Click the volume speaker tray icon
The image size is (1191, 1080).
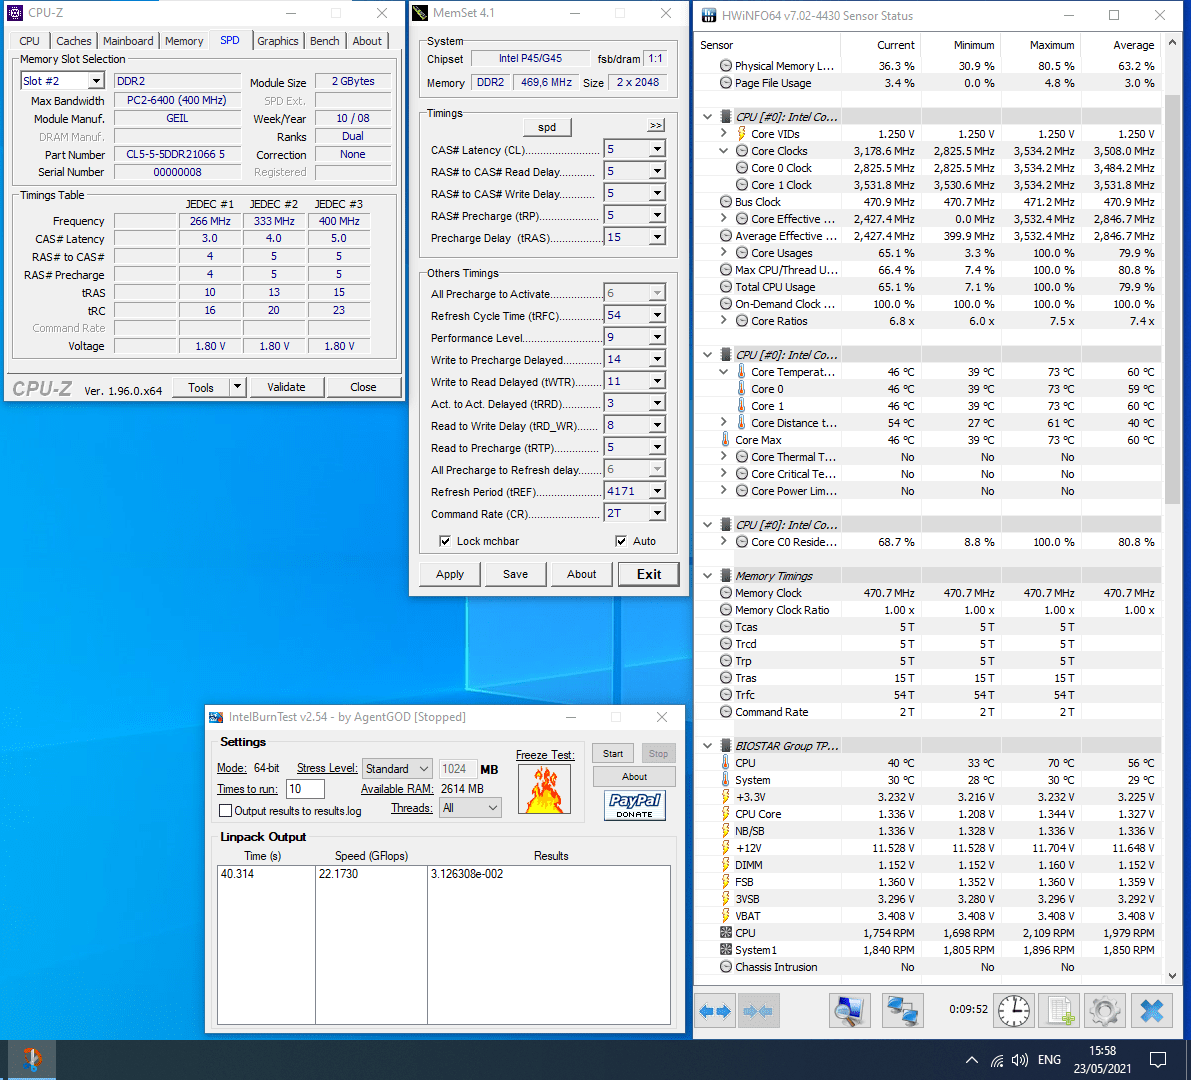point(1020,1060)
